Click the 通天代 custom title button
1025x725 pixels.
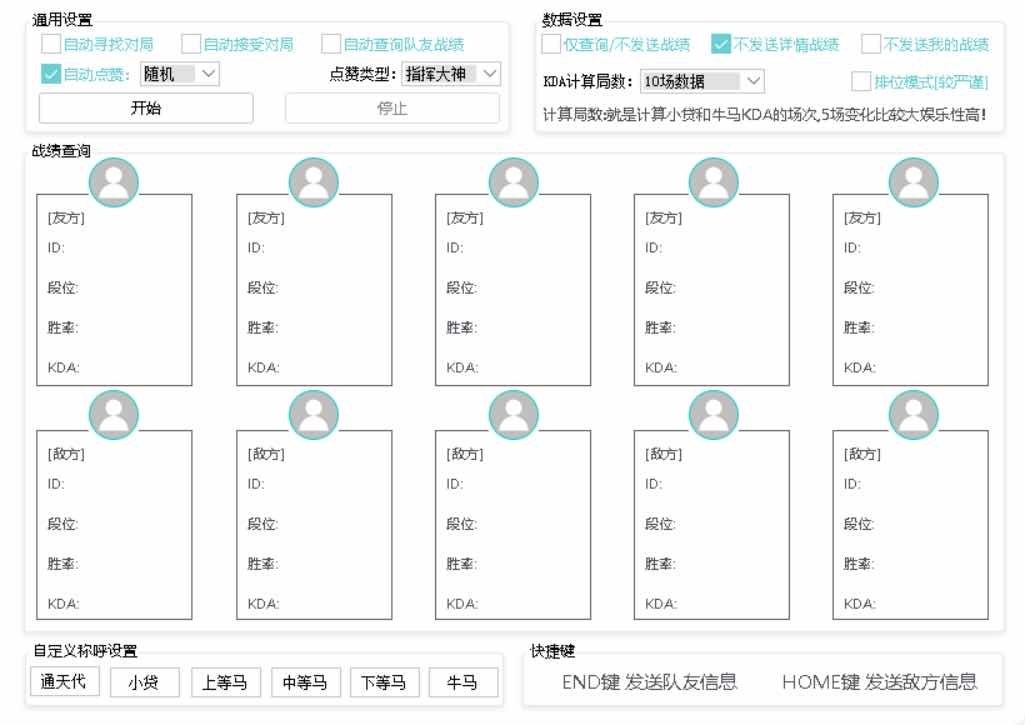tap(65, 682)
